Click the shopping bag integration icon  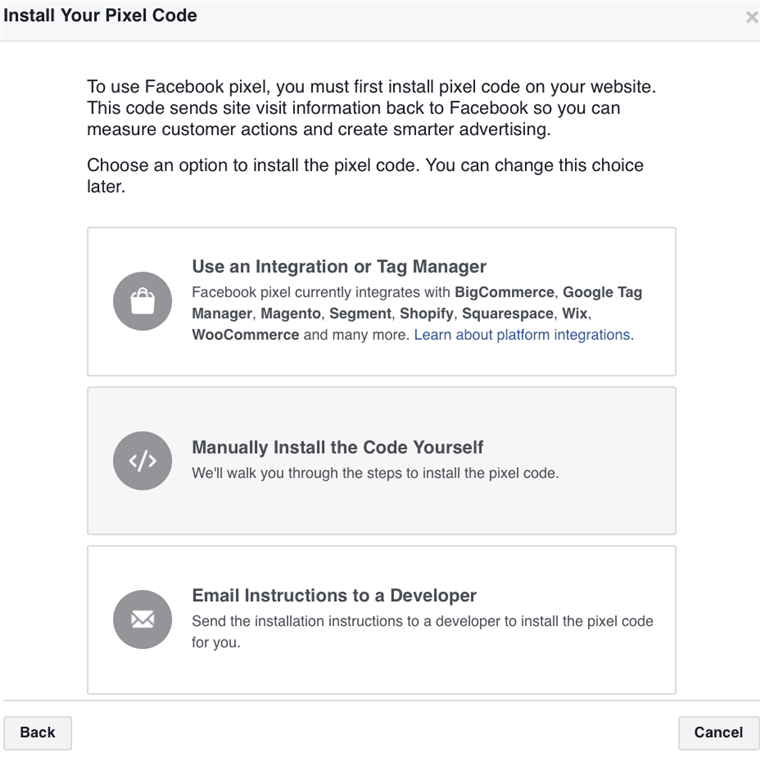click(143, 301)
